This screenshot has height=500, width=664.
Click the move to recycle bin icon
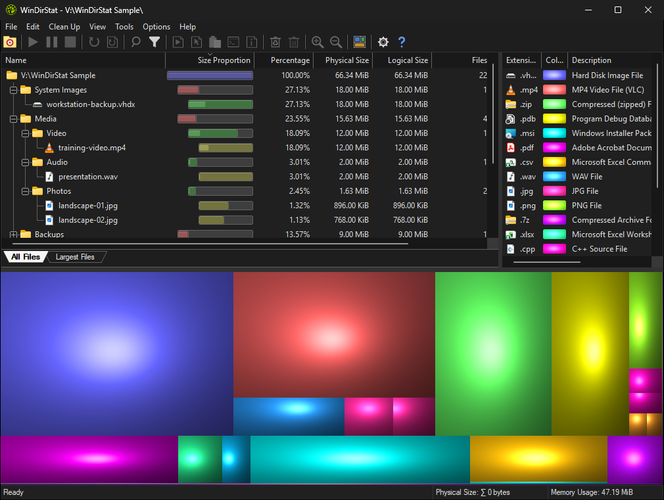point(275,42)
